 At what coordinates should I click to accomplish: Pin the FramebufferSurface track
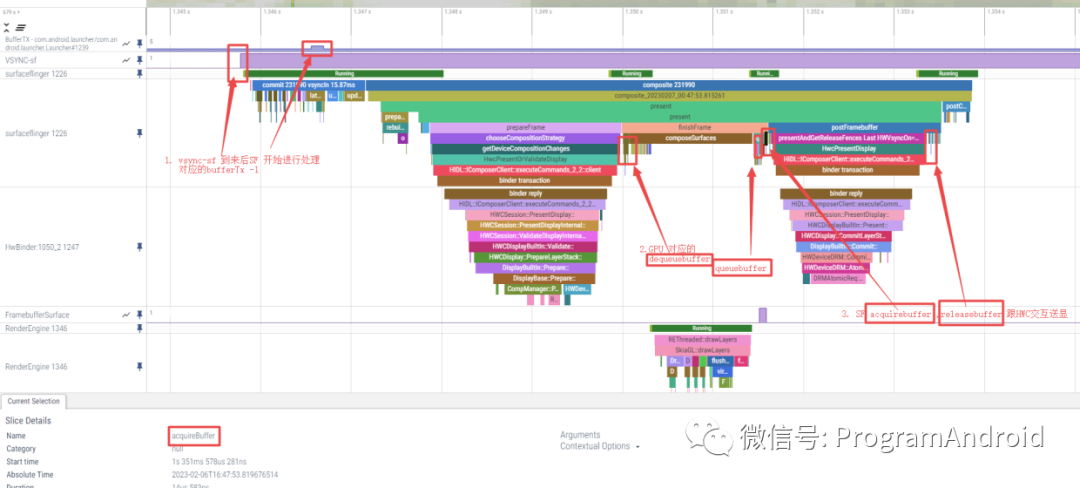click(x=140, y=315)
